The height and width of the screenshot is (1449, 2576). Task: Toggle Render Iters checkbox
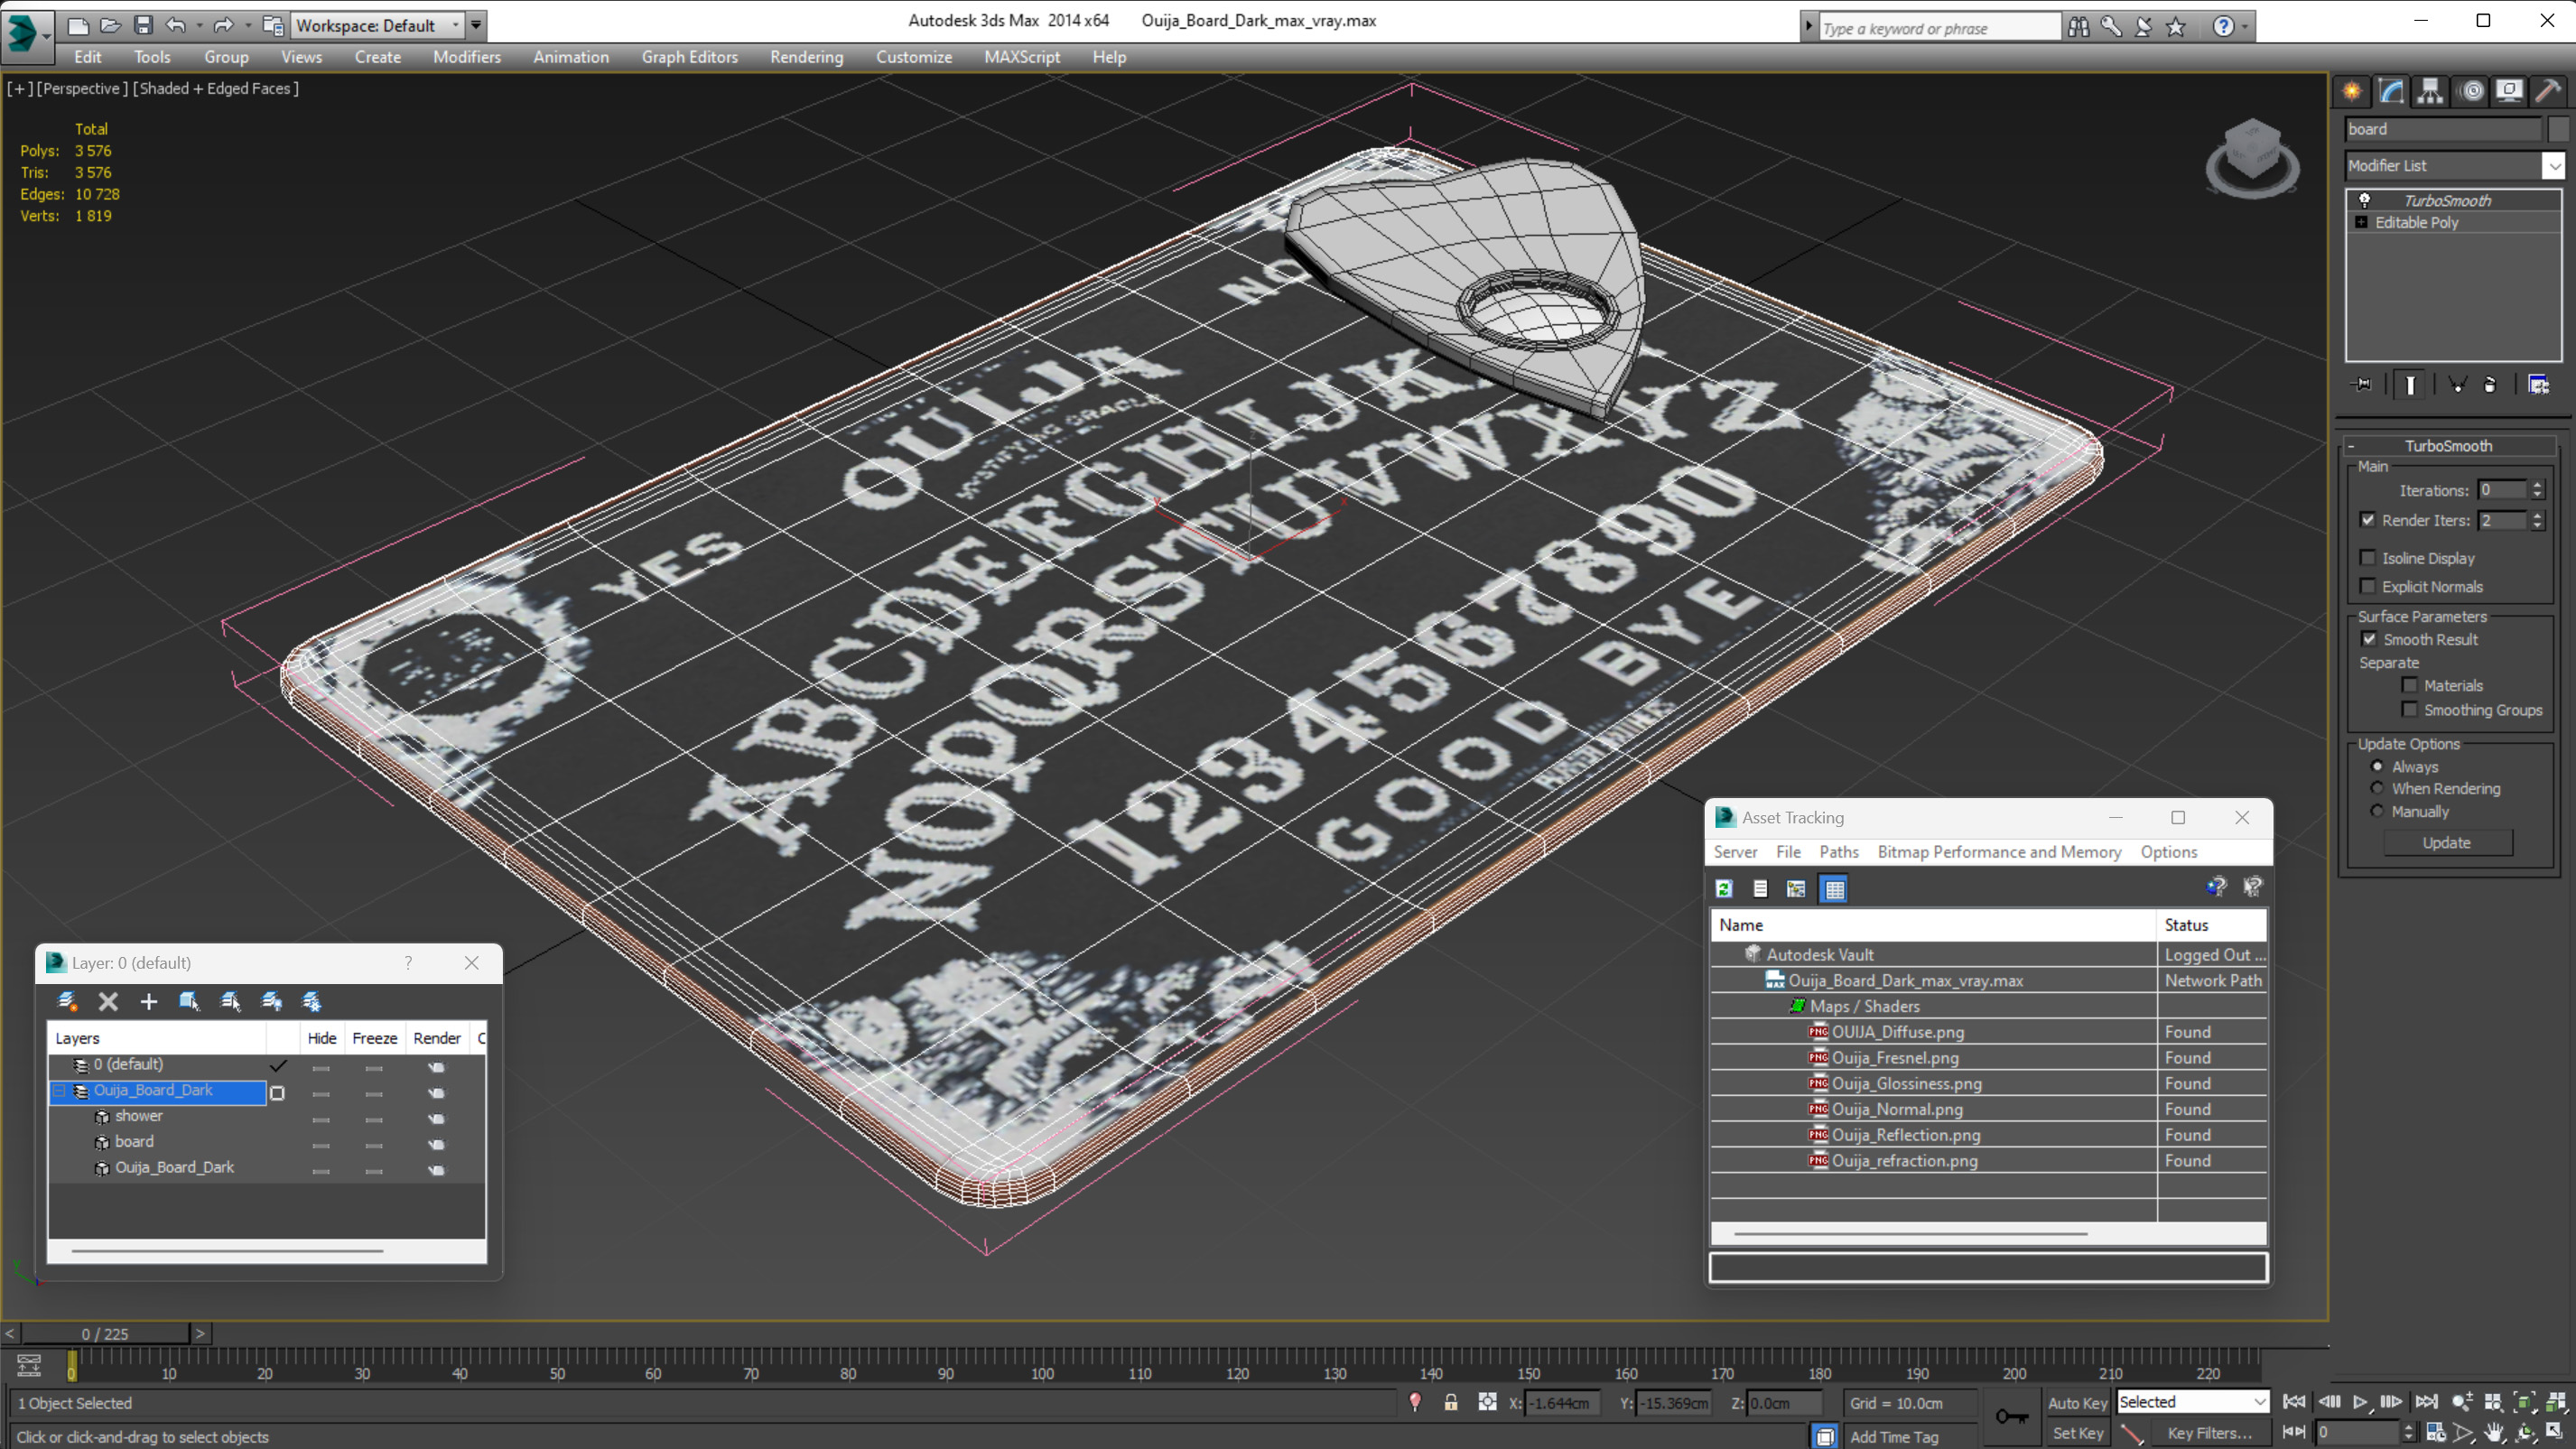(x=2367, y=519)
